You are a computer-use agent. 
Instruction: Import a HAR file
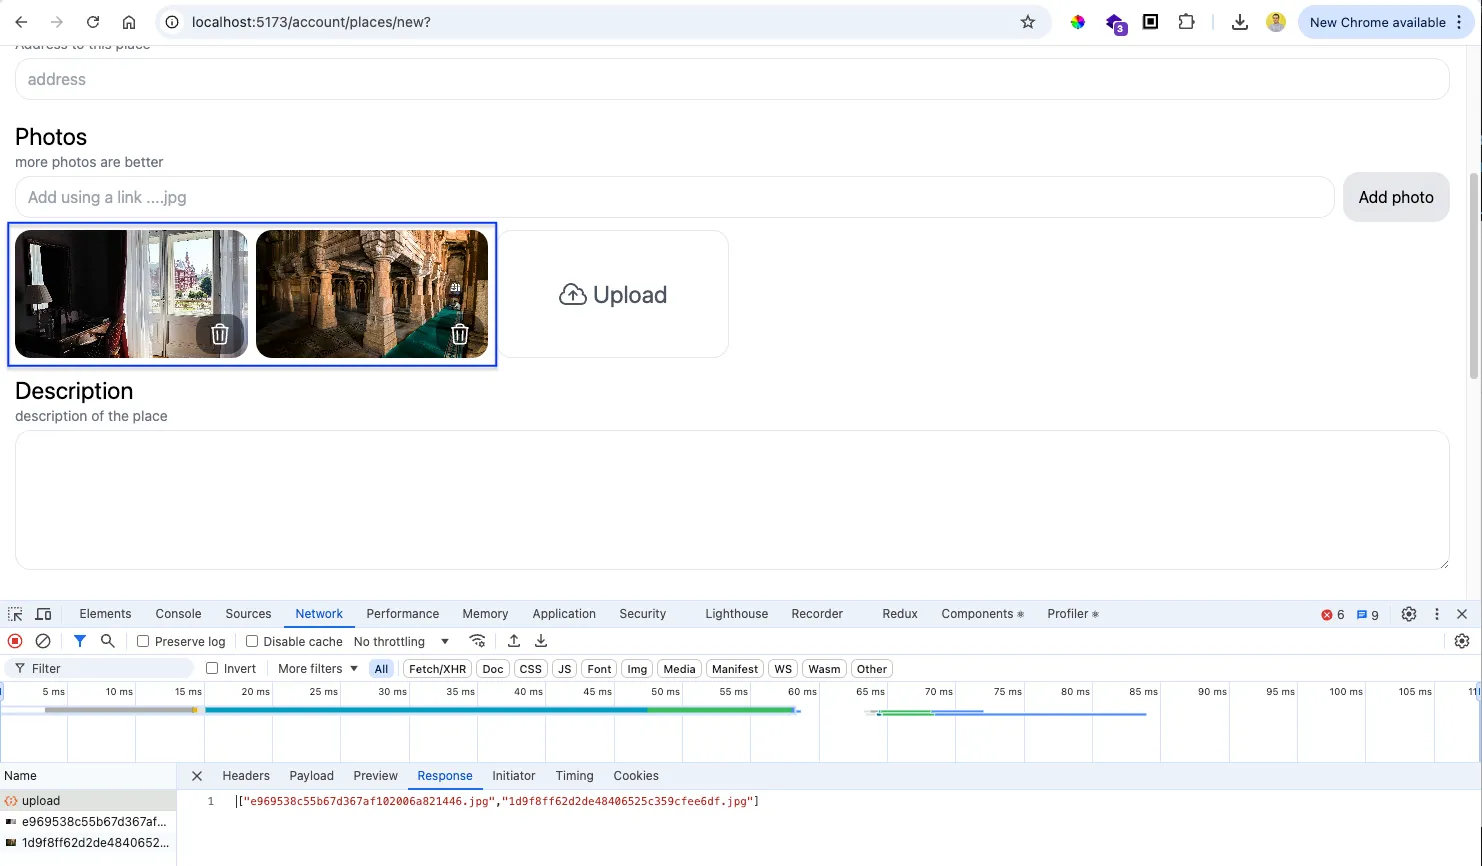click(x=514, y=641)
